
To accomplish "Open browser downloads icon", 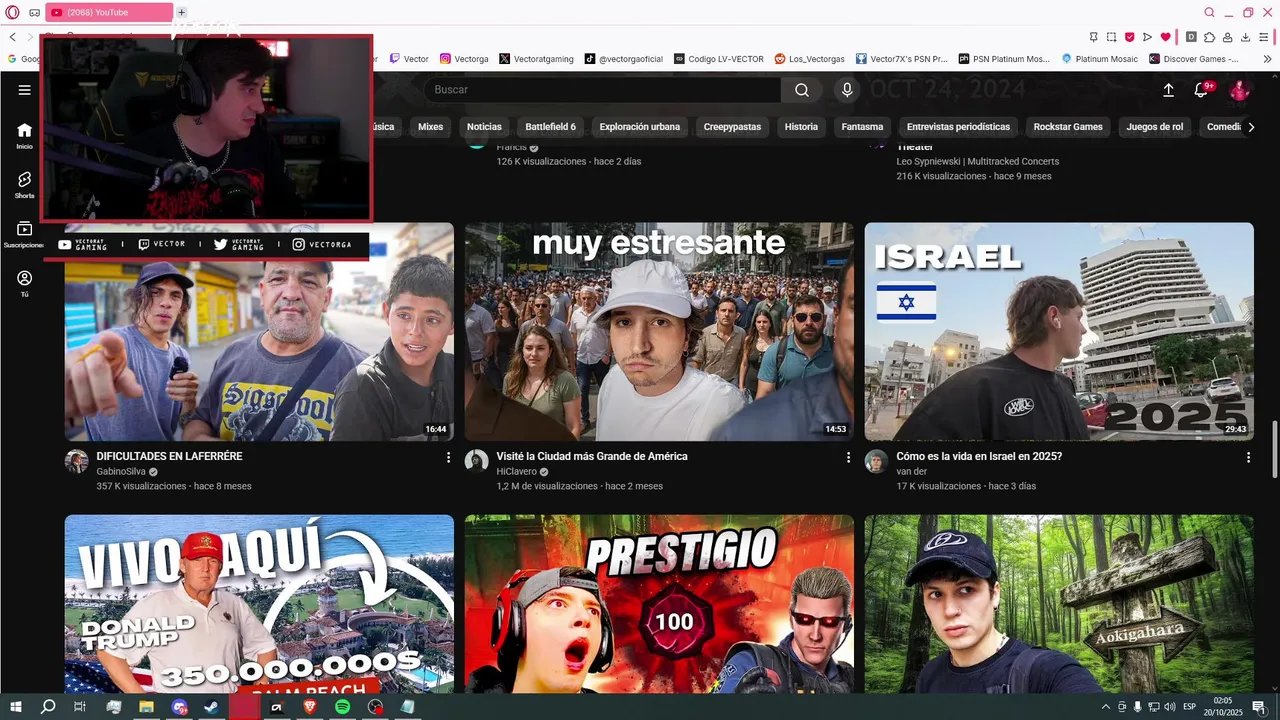I will coord(1246,37).
